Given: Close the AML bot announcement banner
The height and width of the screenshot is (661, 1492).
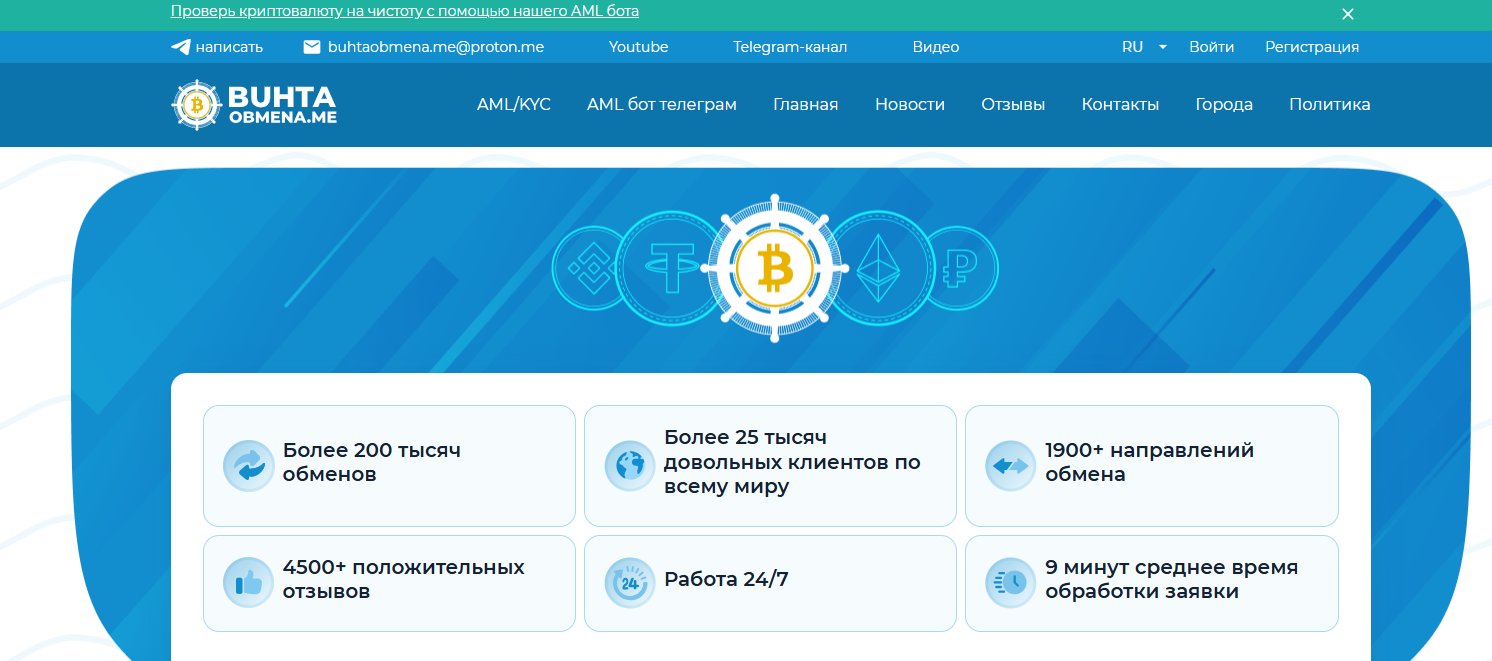Looking at the screenshot, I should 1347,14.
